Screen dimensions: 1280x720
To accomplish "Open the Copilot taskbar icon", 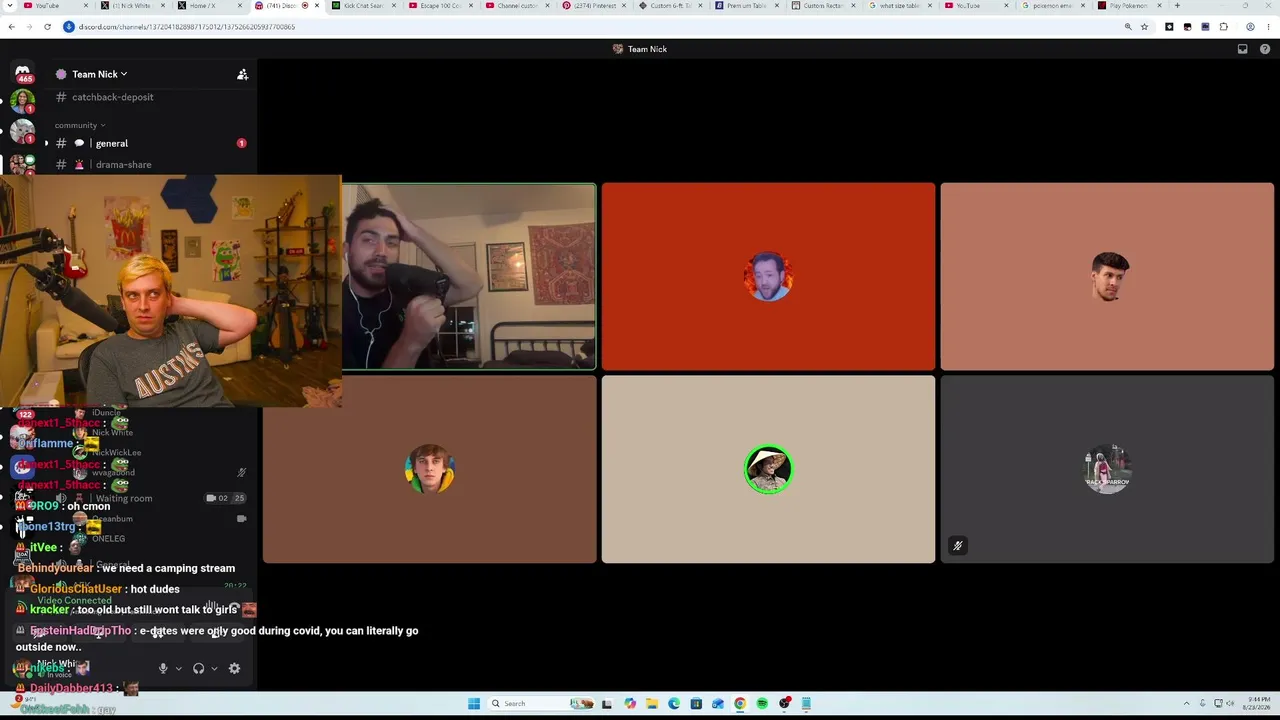I will (x=629, y=703).
